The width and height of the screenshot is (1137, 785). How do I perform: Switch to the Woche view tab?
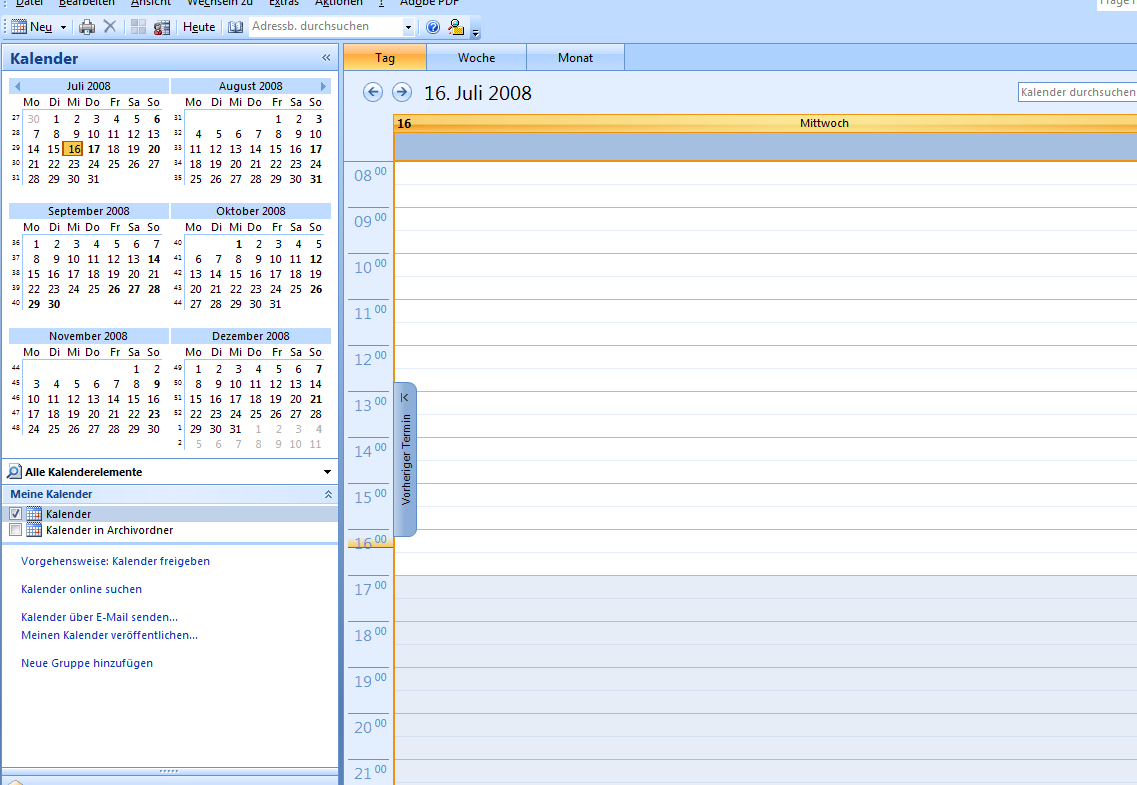[x=476, y=58]
